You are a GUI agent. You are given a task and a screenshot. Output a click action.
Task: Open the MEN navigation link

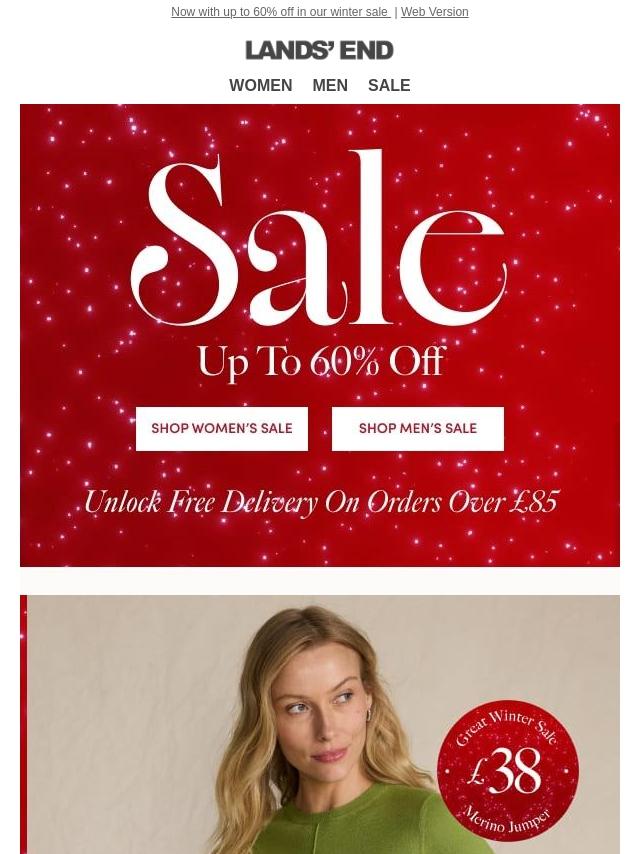pyautogui.click(x=330, y=85)
